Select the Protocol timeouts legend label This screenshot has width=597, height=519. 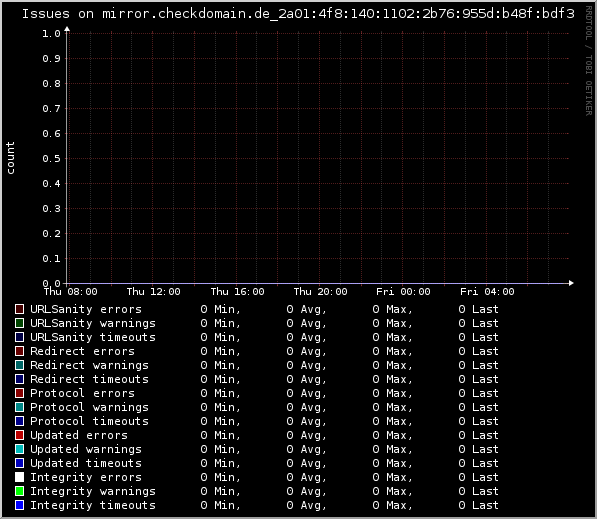(89, 421)
